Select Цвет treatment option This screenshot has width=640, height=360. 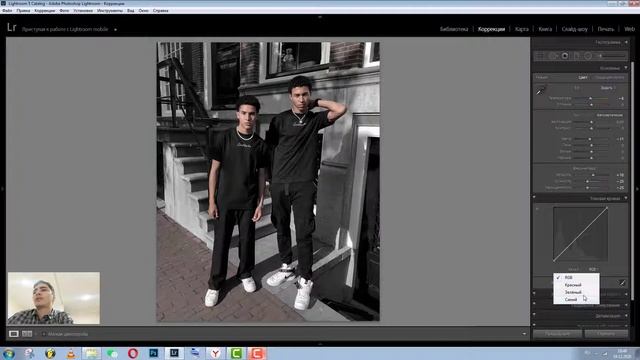click(x=583, y=77)
